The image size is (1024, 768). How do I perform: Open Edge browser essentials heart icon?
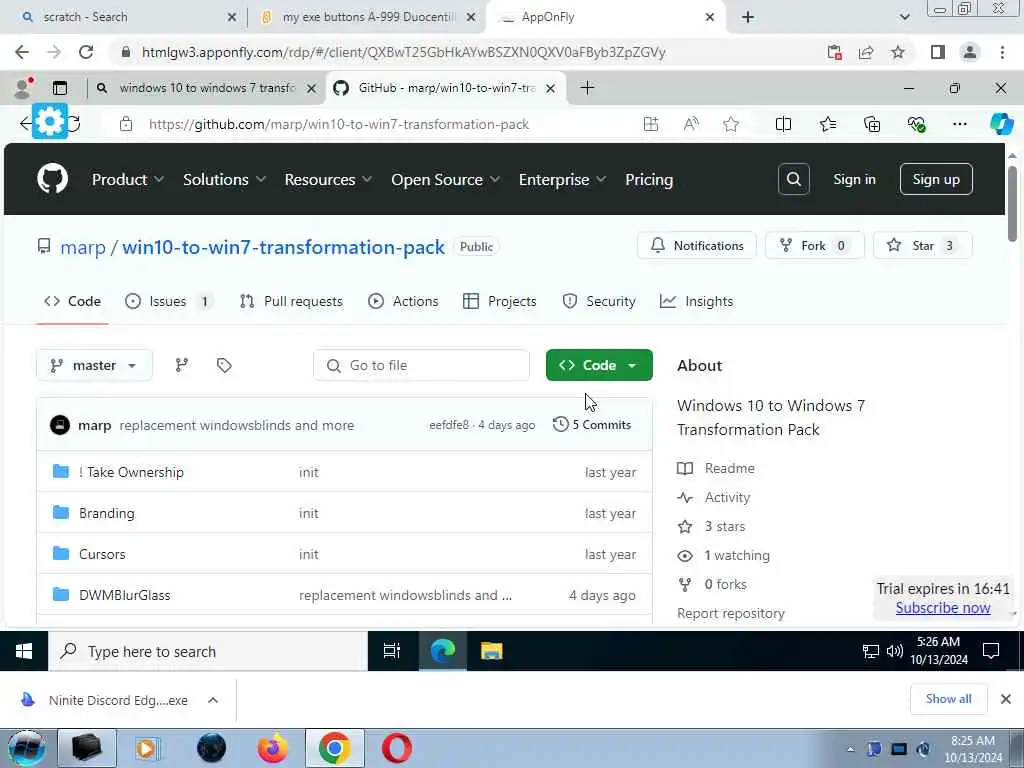click(x=916, y=124)
